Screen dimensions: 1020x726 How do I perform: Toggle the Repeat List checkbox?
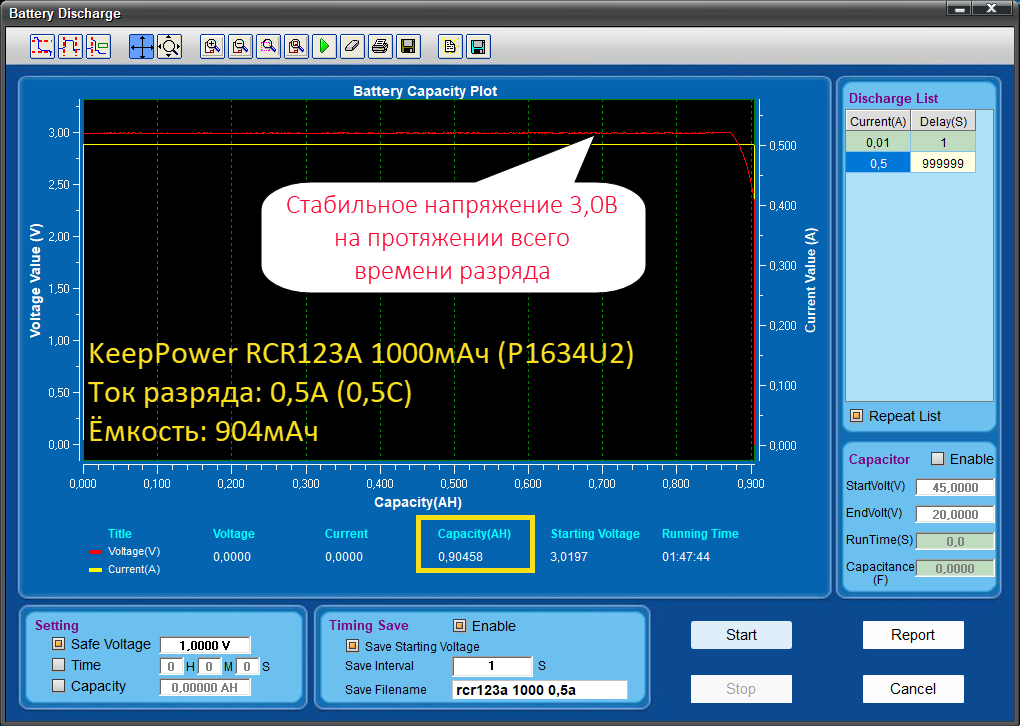click(x=856, y=416)
